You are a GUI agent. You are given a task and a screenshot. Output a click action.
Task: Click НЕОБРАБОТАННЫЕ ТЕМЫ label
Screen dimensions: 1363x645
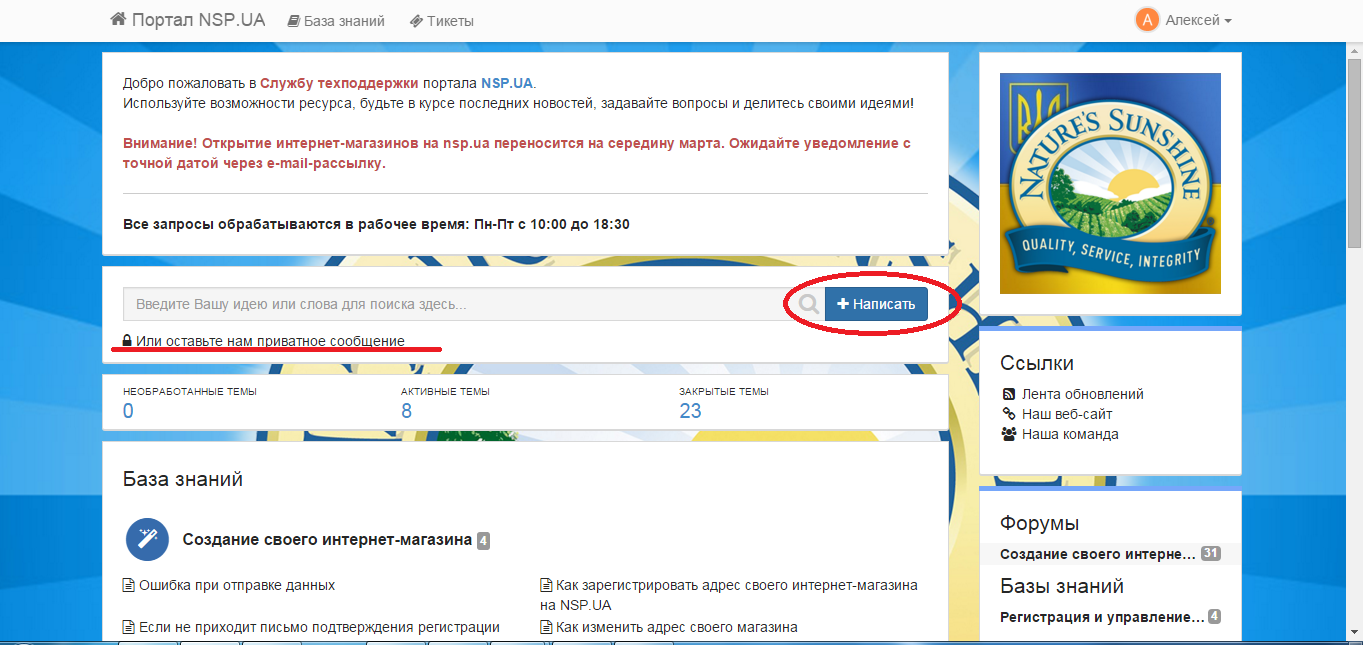click(x=190, y=392)
